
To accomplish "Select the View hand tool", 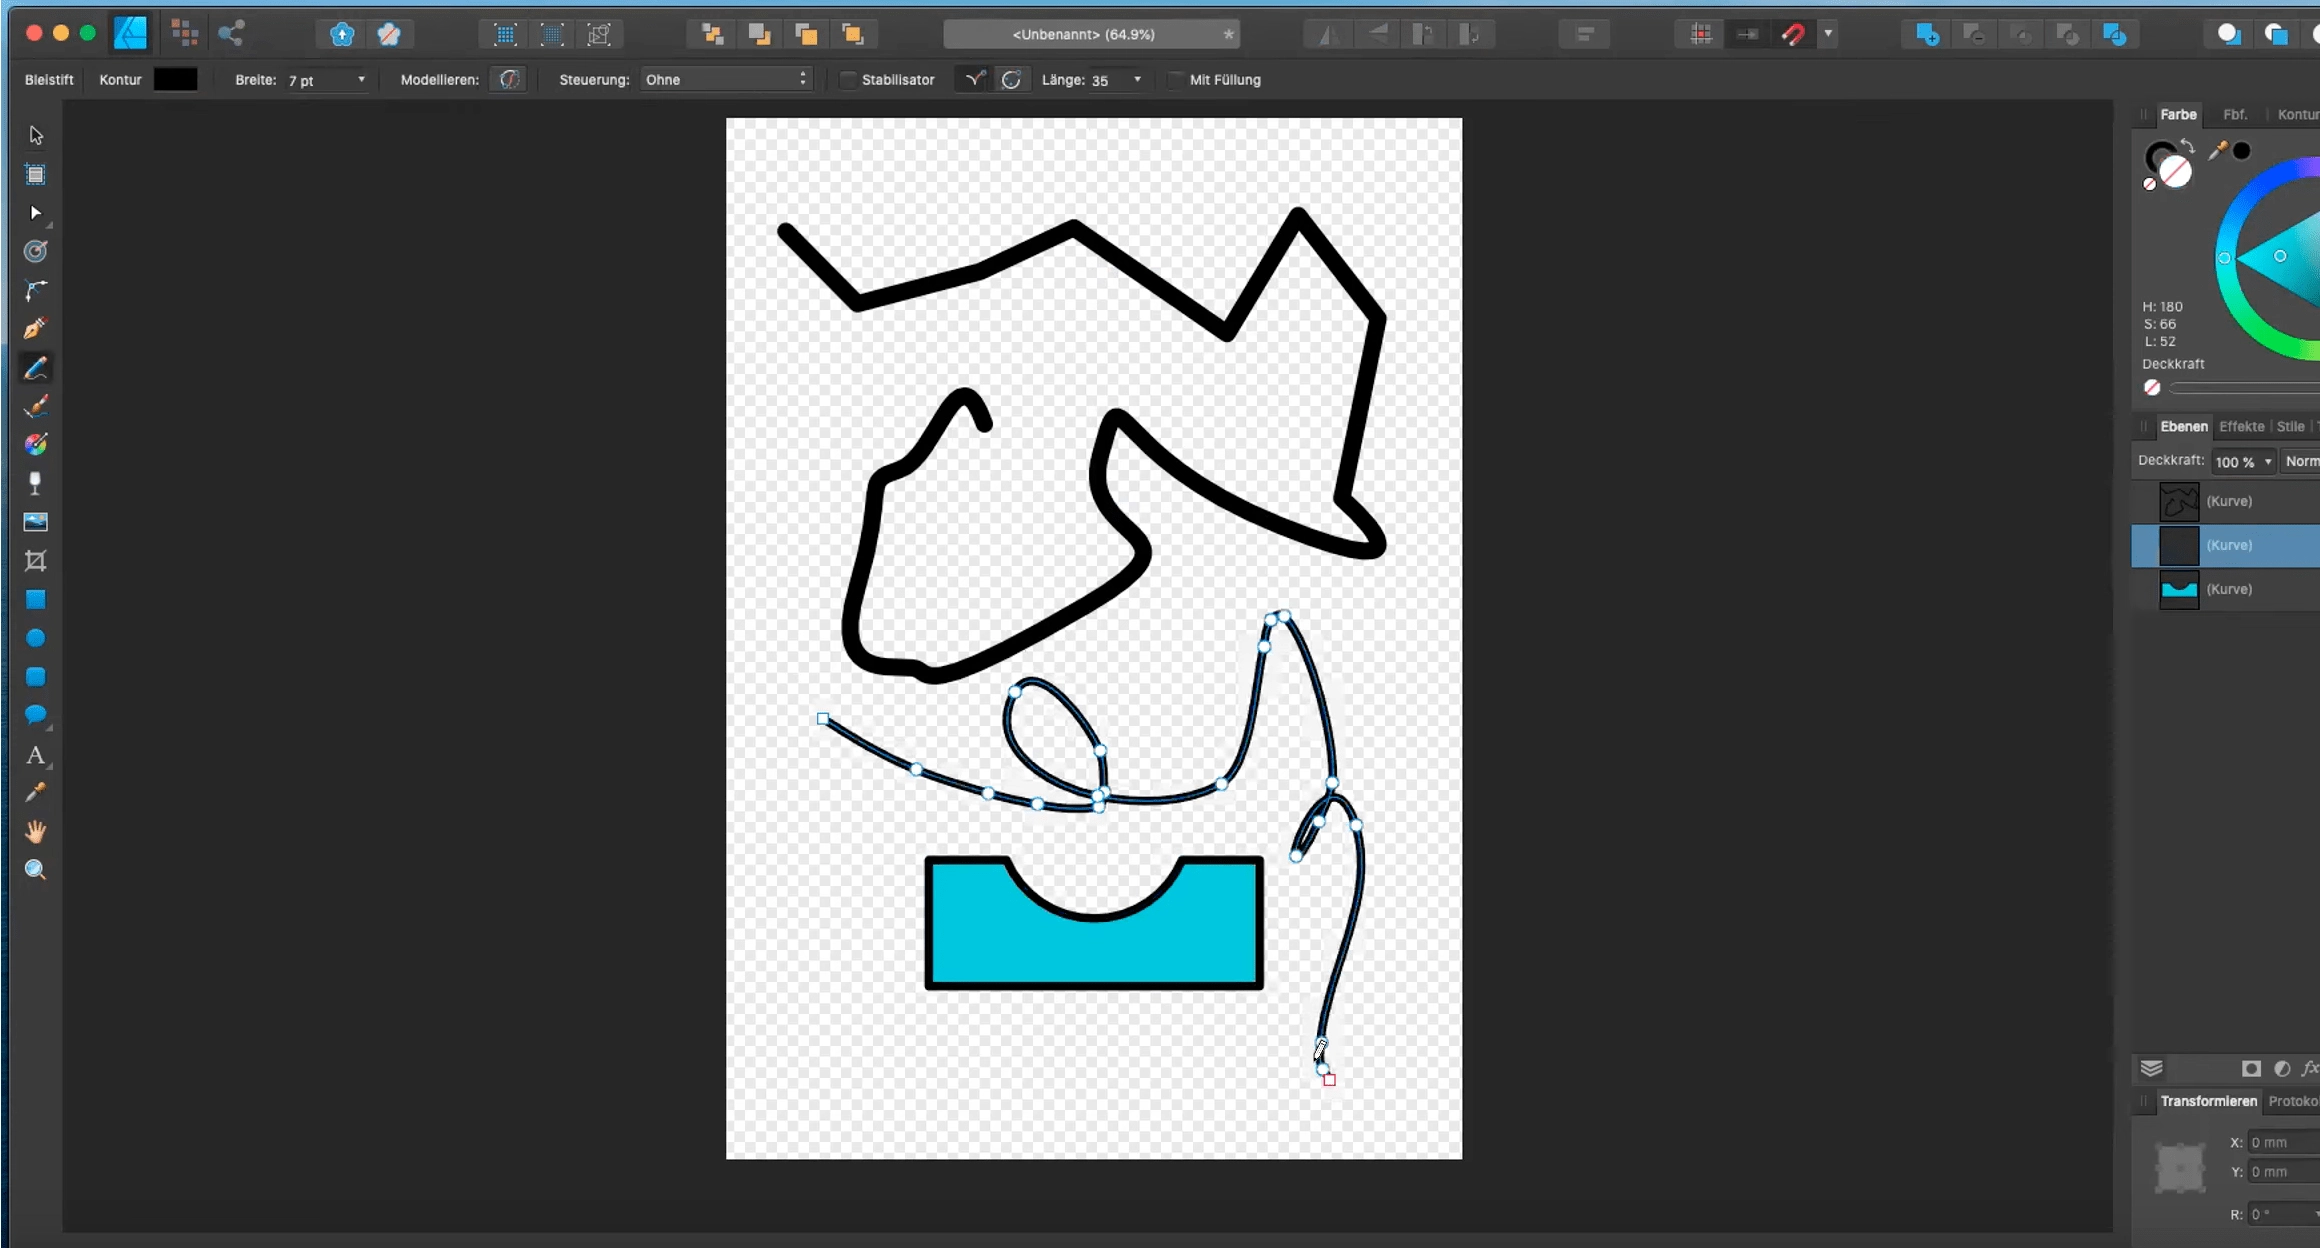I will [36, 832].
